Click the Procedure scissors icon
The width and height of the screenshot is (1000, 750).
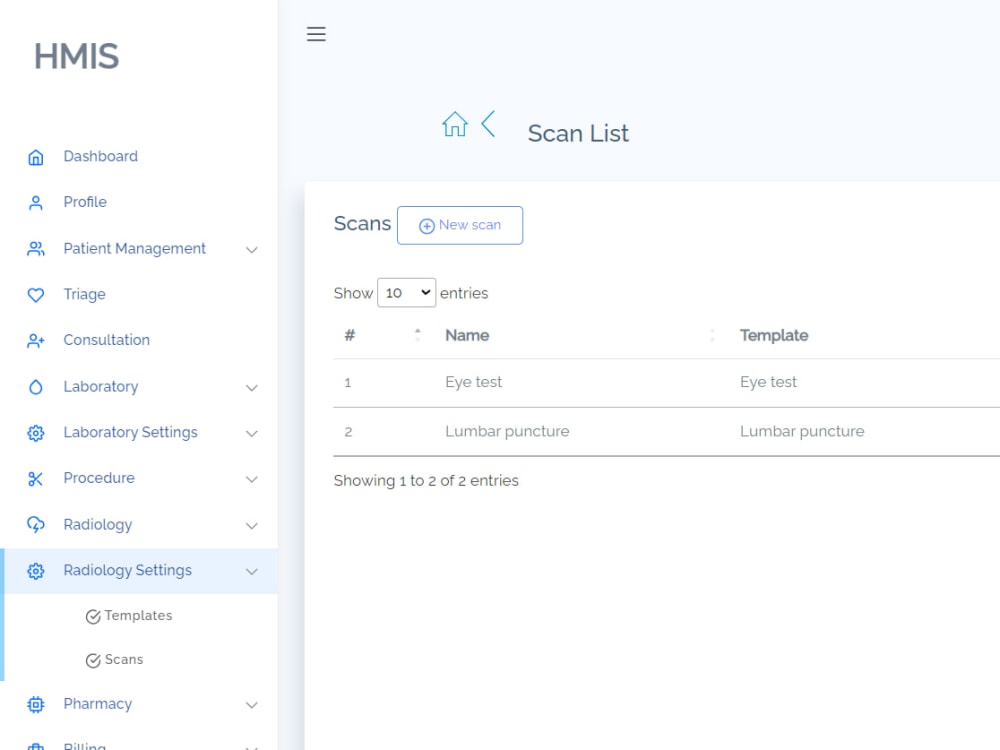coord(36,479)
